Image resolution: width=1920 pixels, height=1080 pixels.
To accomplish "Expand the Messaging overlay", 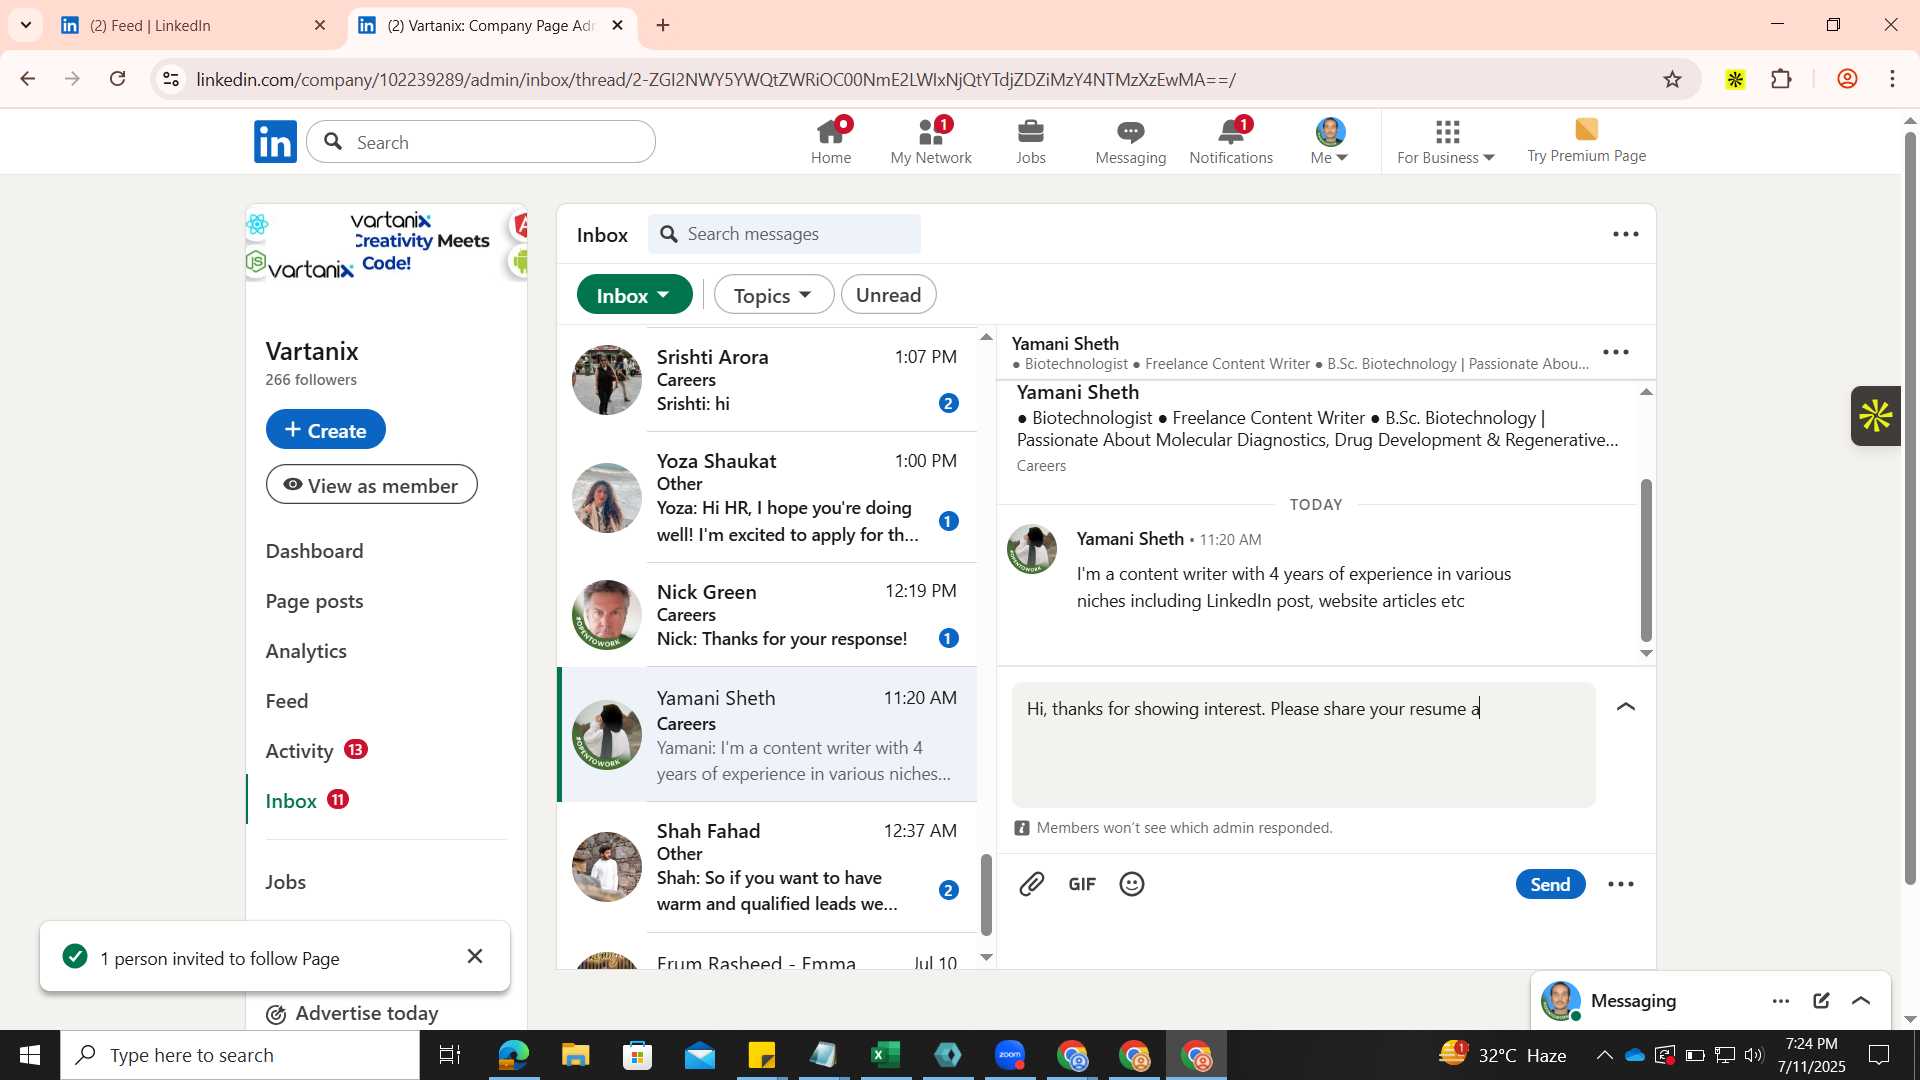I will coord(1861,1001).
